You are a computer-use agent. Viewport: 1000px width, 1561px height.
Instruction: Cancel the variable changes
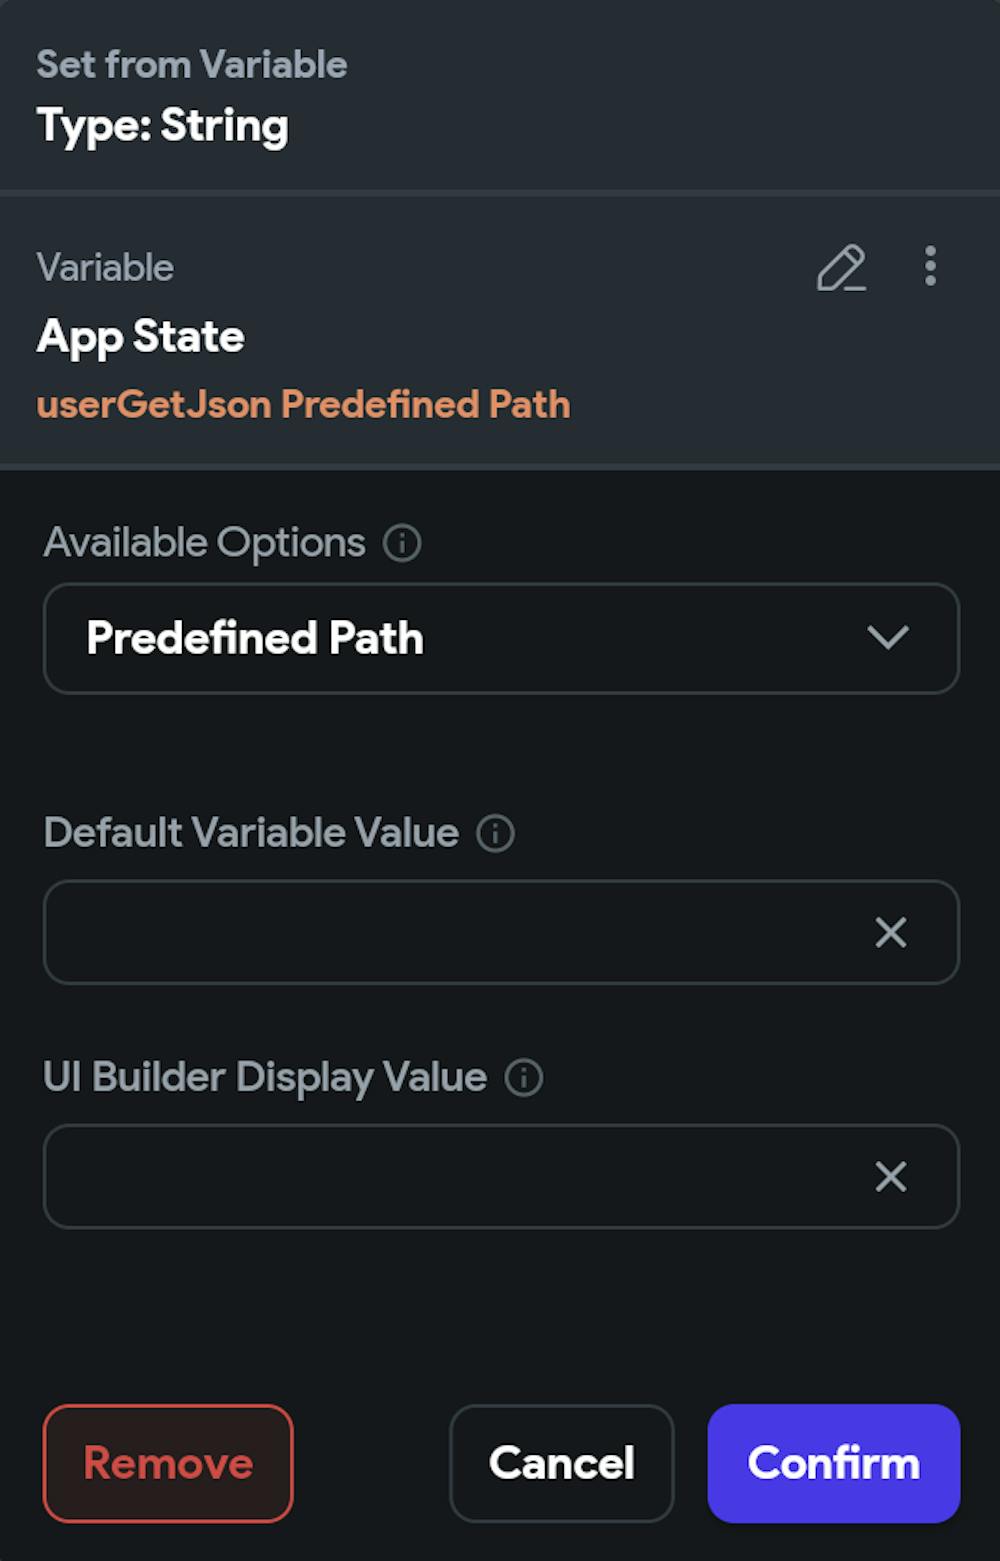click(x=561, y=1463)
